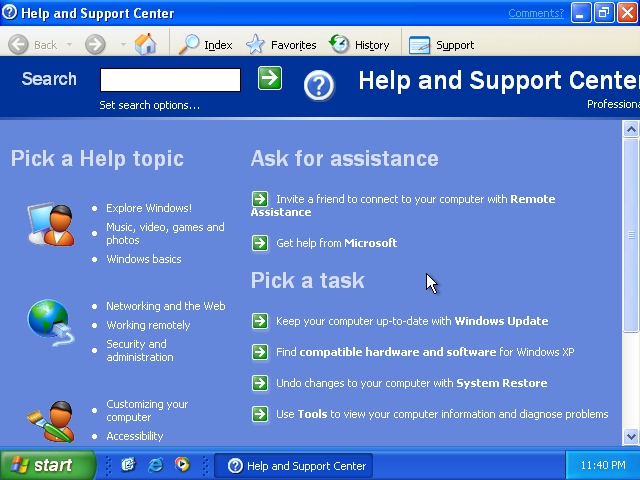This screenshot has height=480, width=640.
Task: Click the title bar help icon
Action: coord(9,13)
